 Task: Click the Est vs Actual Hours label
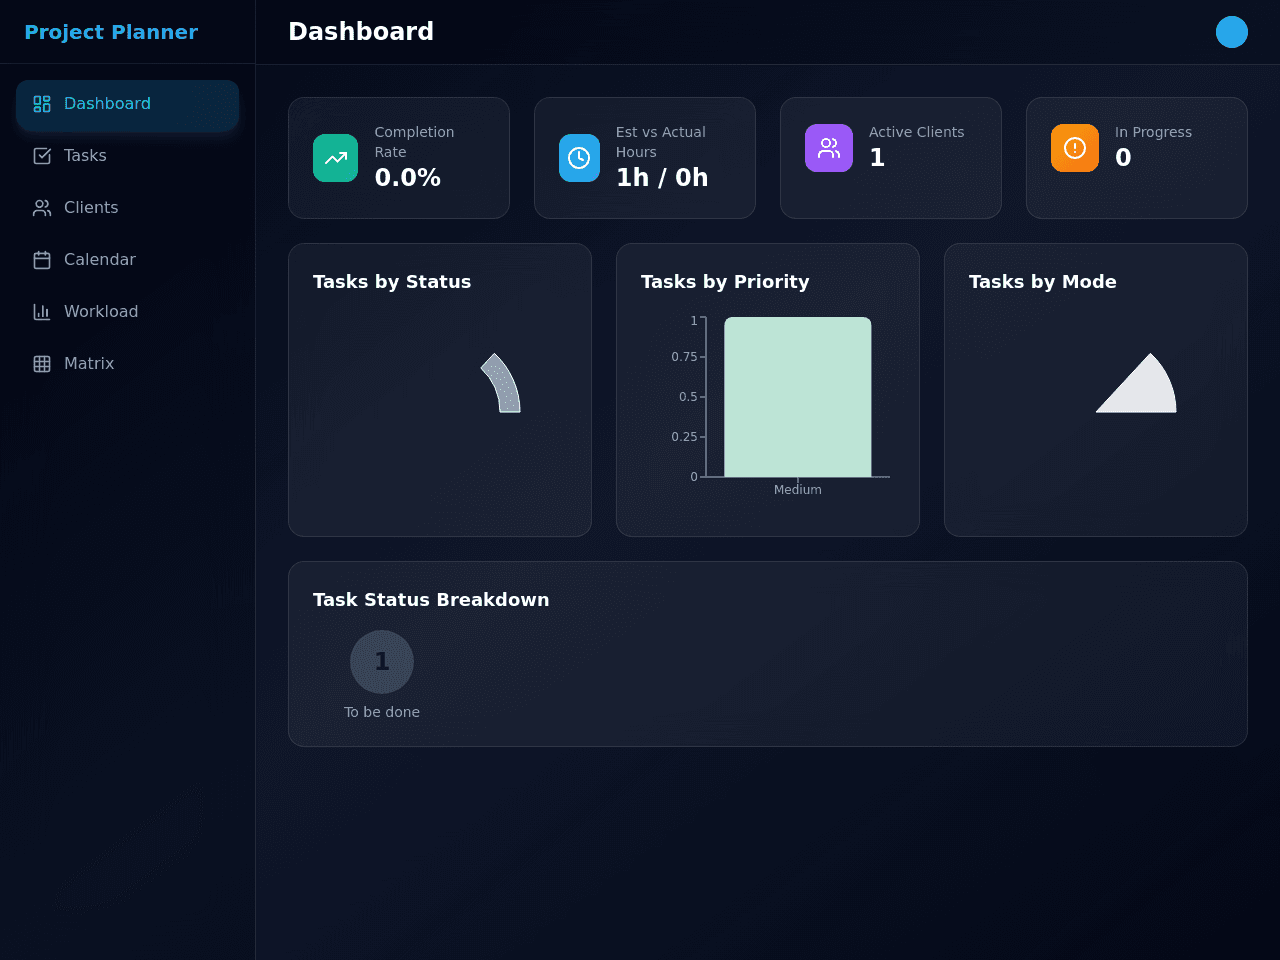661,142
